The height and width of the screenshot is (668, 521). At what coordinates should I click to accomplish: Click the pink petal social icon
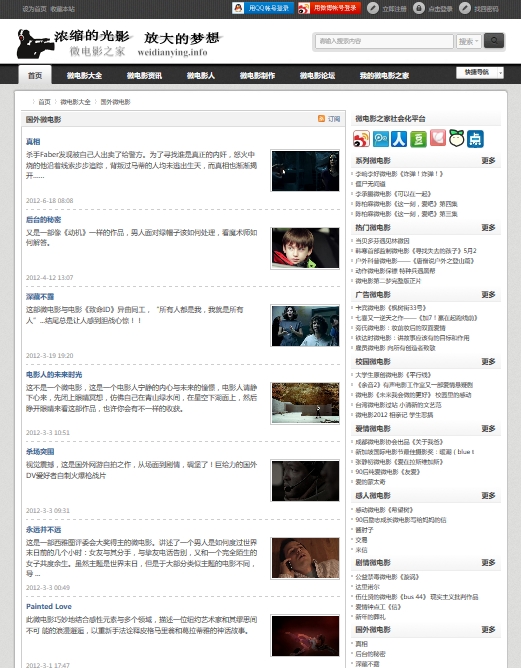pyautogui.click(x=438, y=138)
